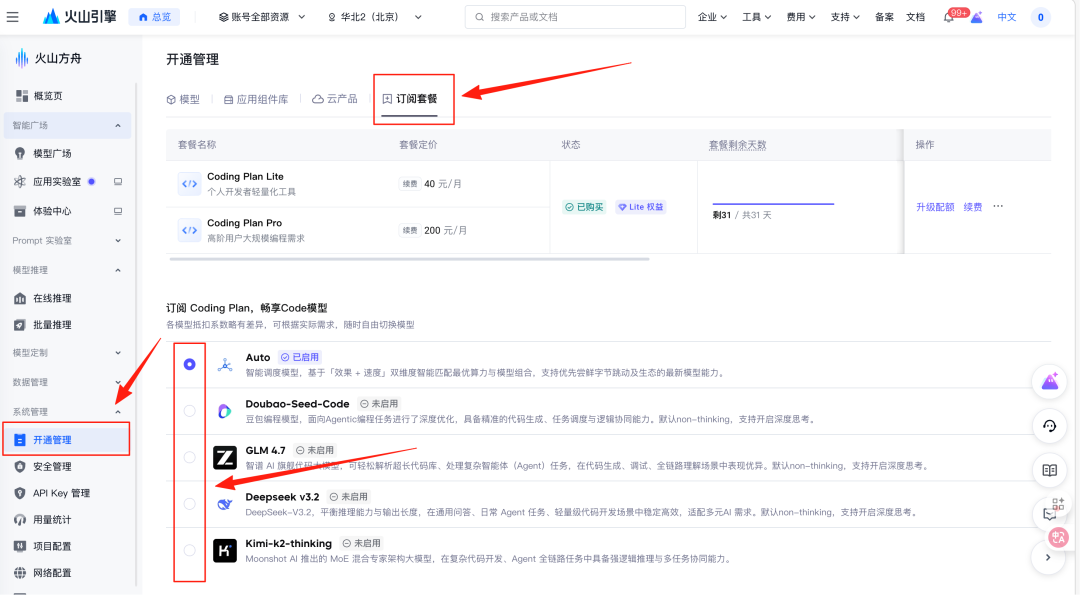This screenshot has height=595, width=1080.
Task: Open the 备案 link in header
Action: [x=884, y=17]
